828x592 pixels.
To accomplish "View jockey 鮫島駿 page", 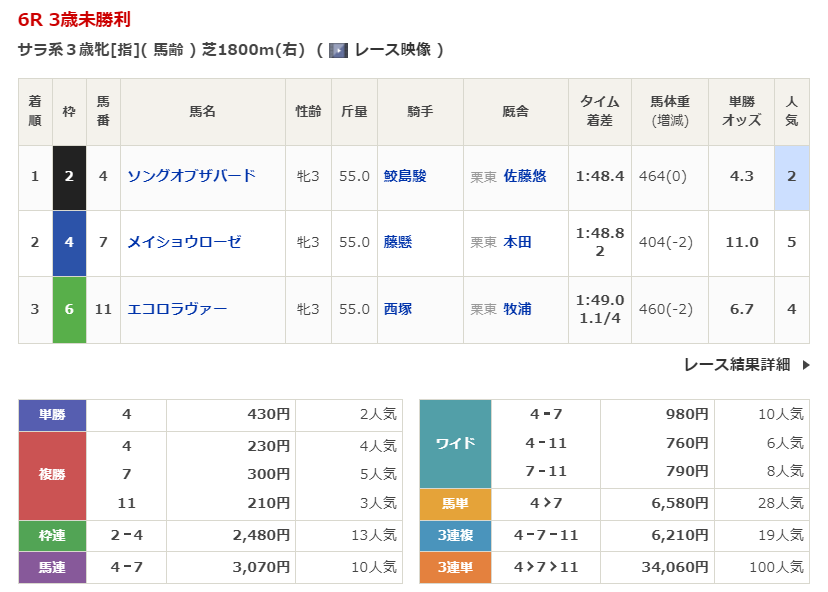I will pos(405,176).
